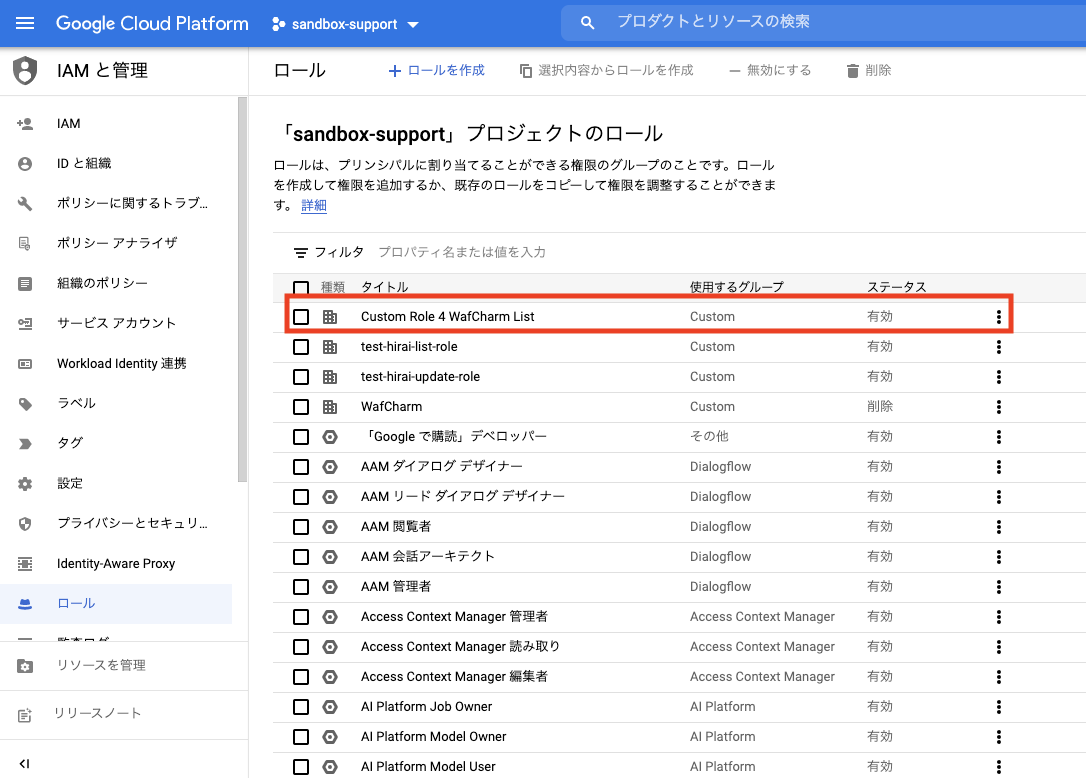Click the ID と組織 account icon
Image resolution: width=1086 pixels, height=778 pixels.
25,163
